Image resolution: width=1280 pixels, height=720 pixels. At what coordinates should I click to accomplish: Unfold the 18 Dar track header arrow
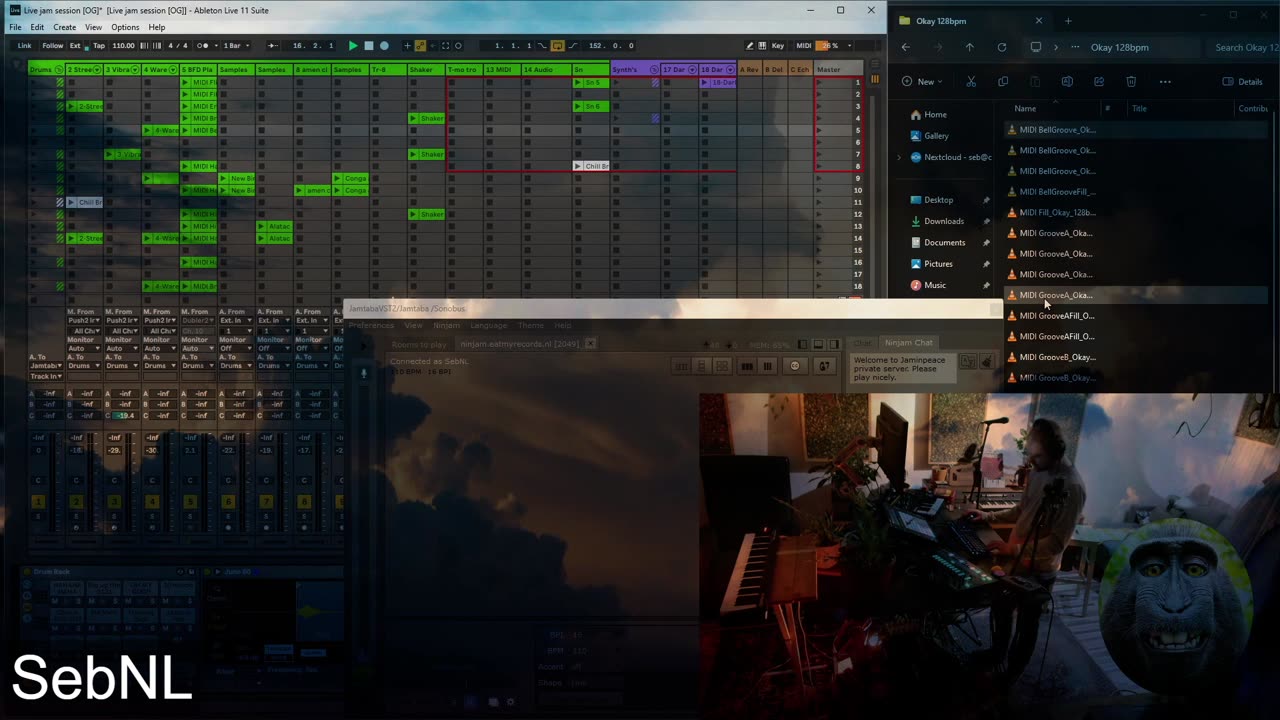730,69
